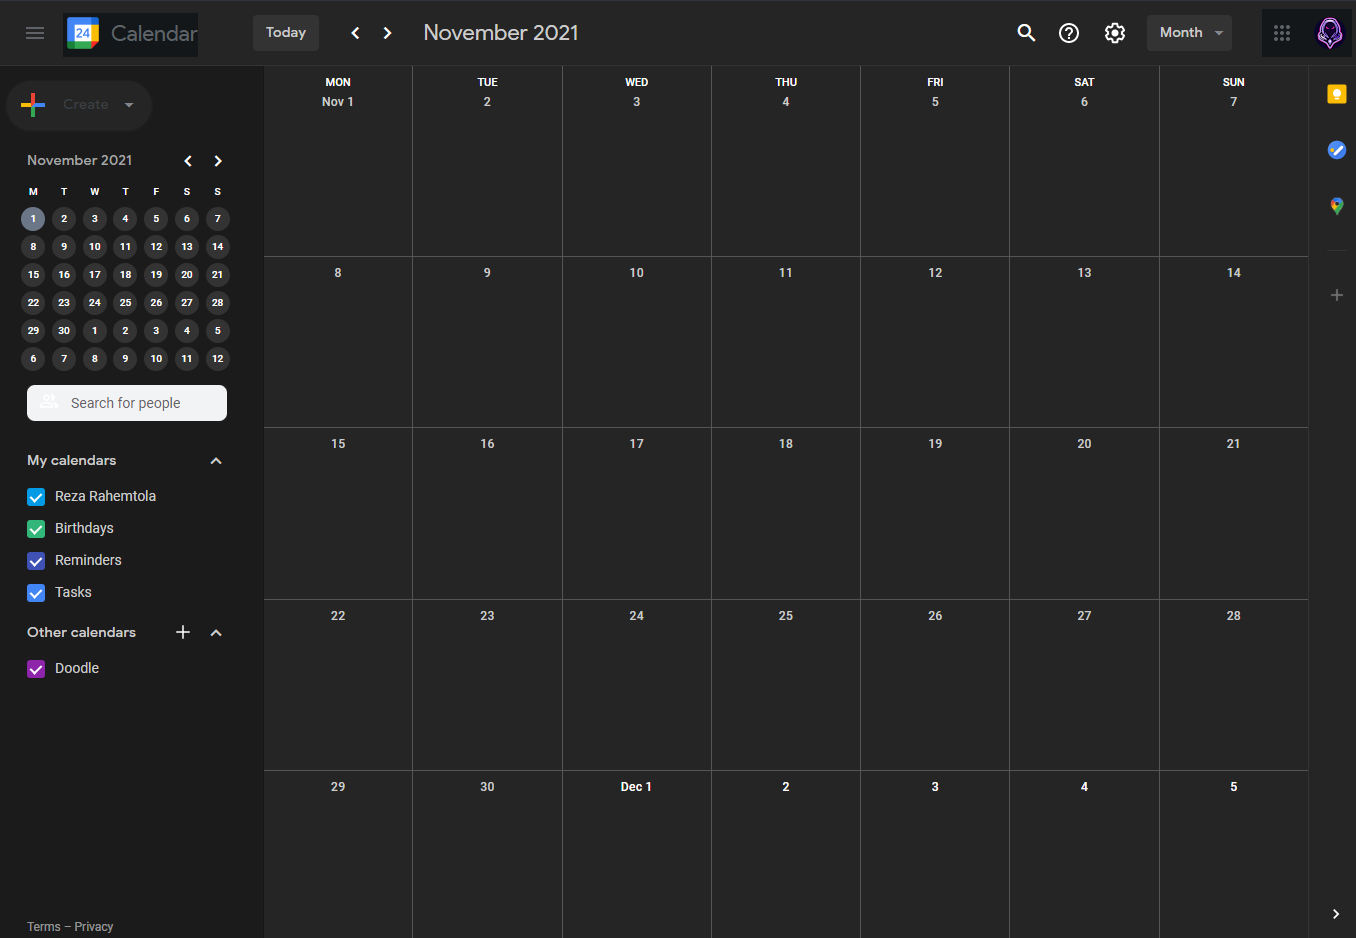Toggle the Reminders calendar visibility

[x=36, y=560]
